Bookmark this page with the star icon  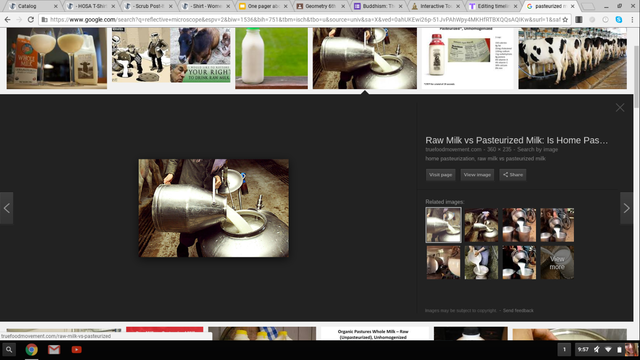coord(565,19)
